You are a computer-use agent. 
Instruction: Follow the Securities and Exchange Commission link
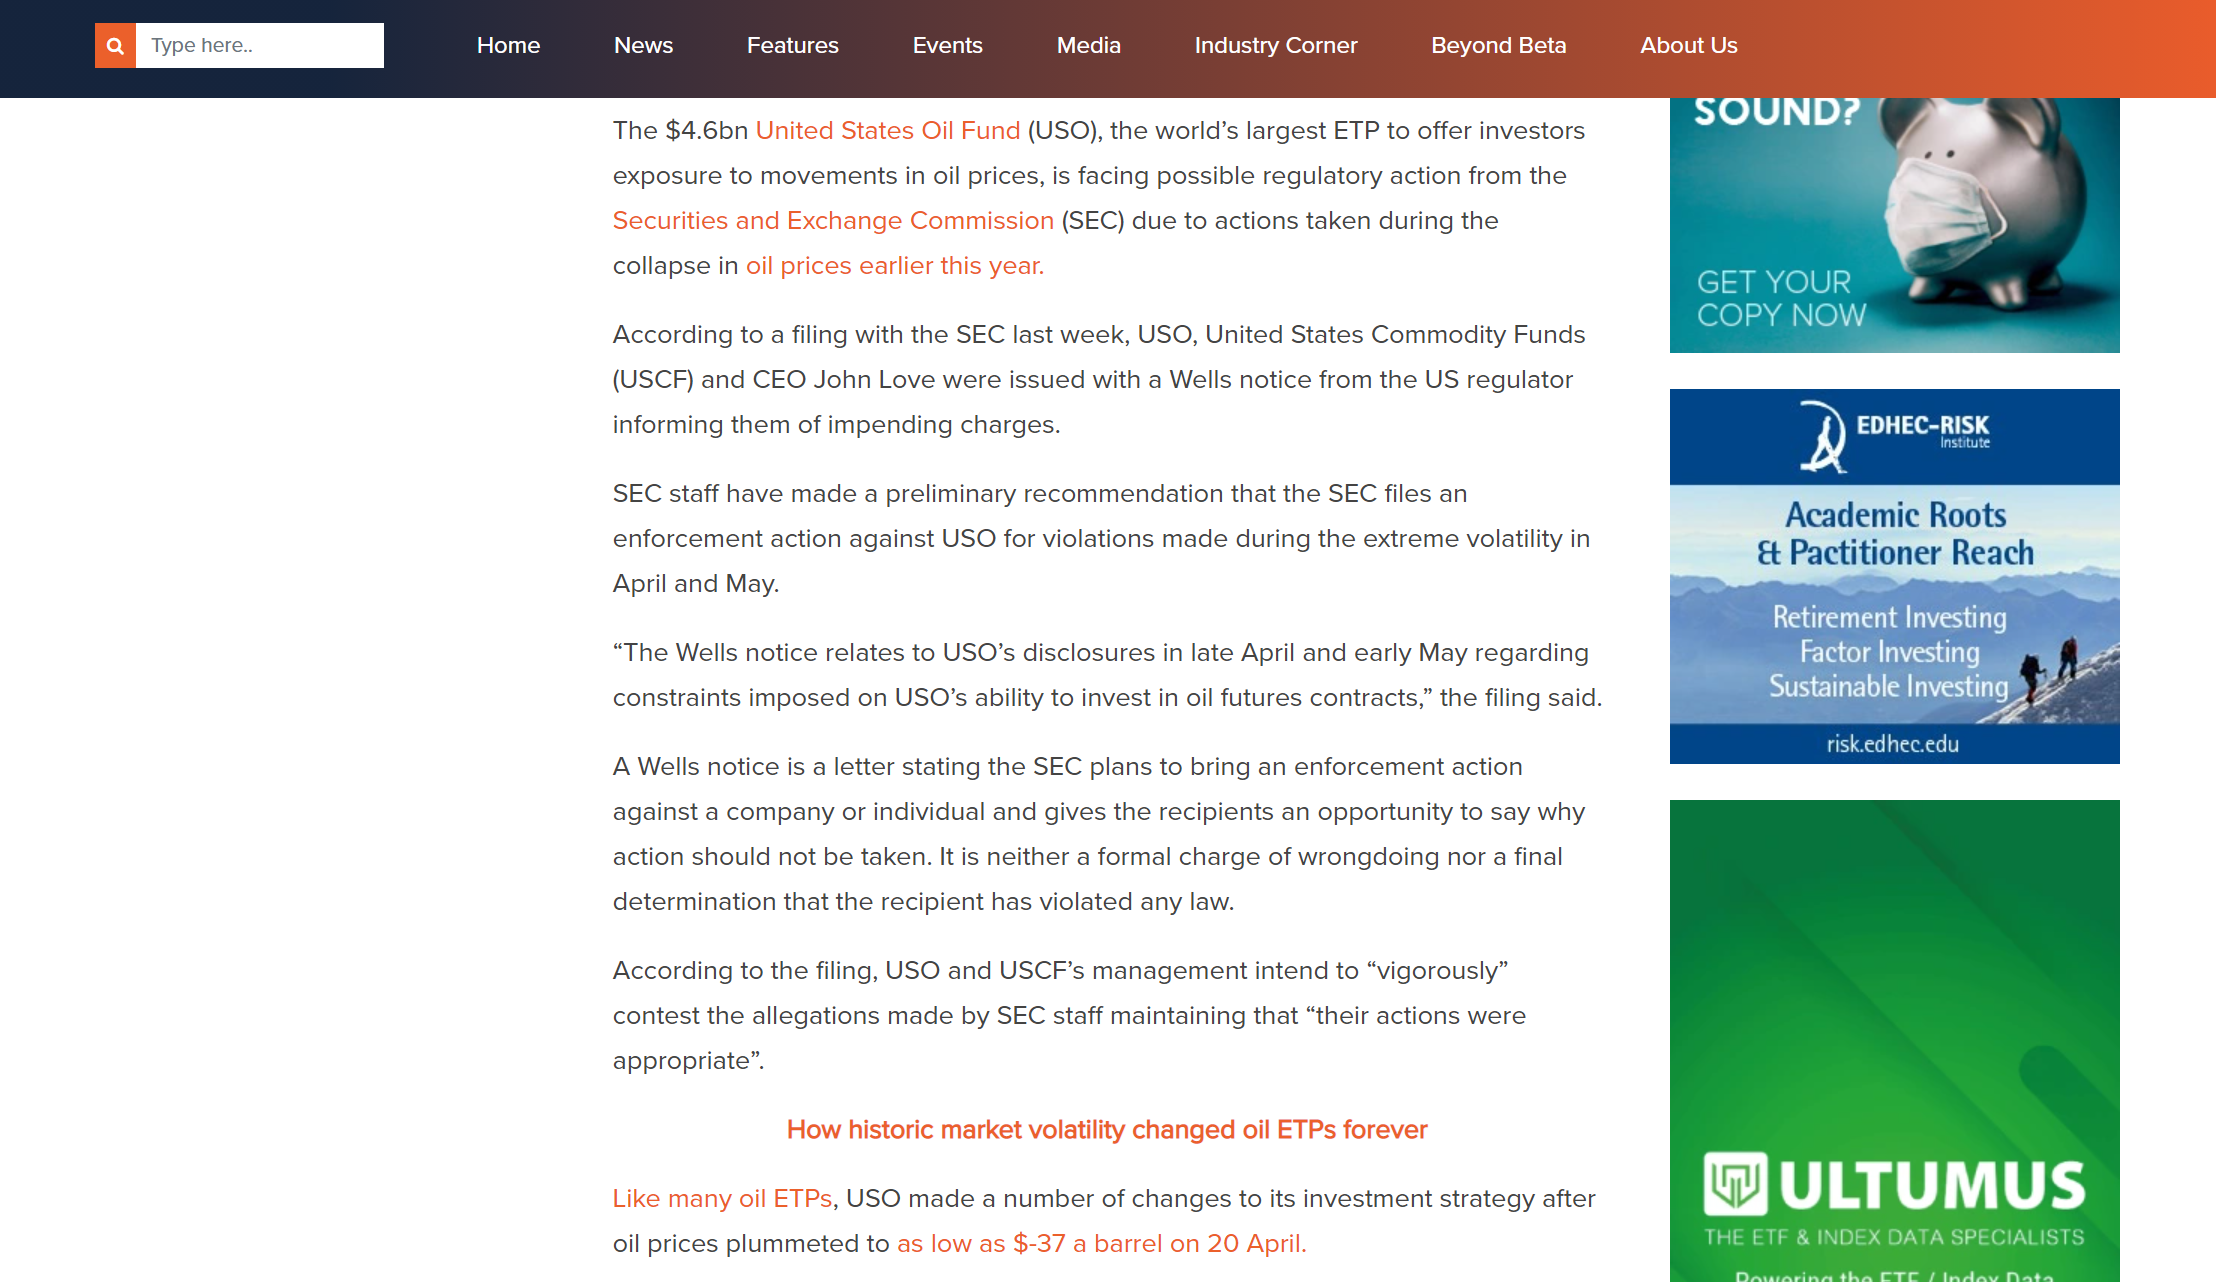pyautogui.click(x=833, y=220)
